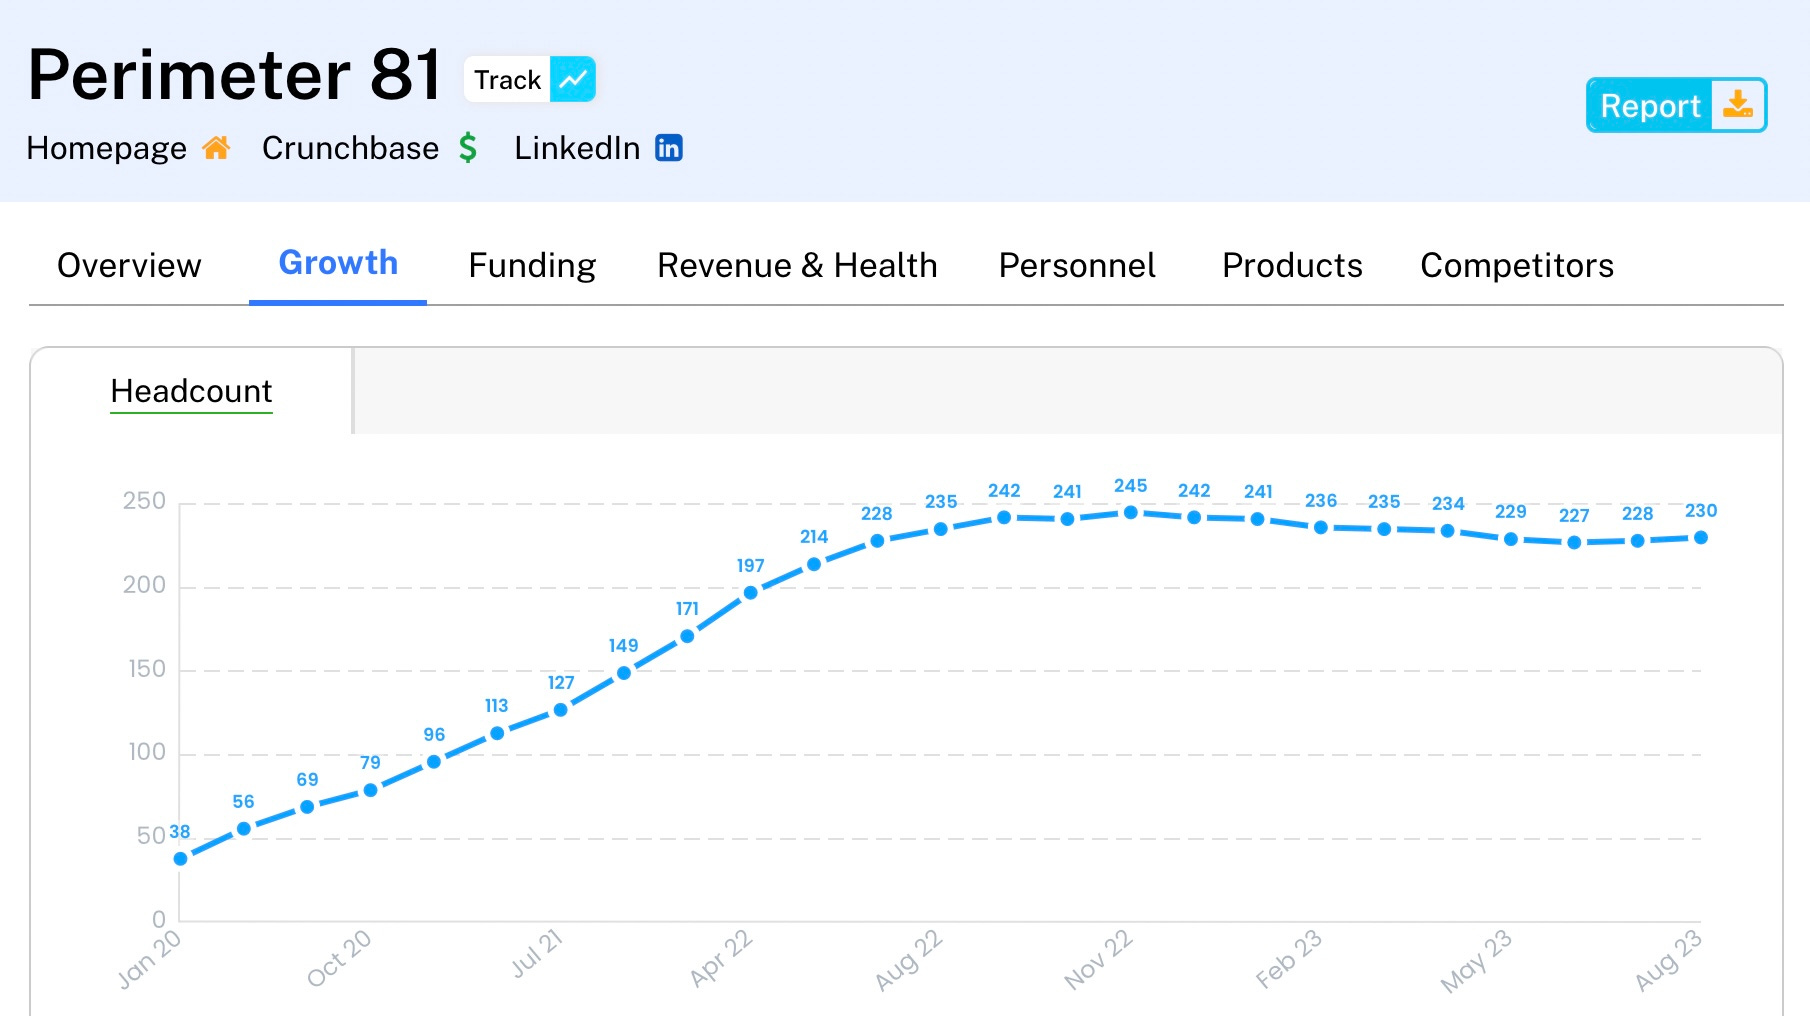Click the data point labeled 38
1810x1016 pixels.
(x=181, y=858)
